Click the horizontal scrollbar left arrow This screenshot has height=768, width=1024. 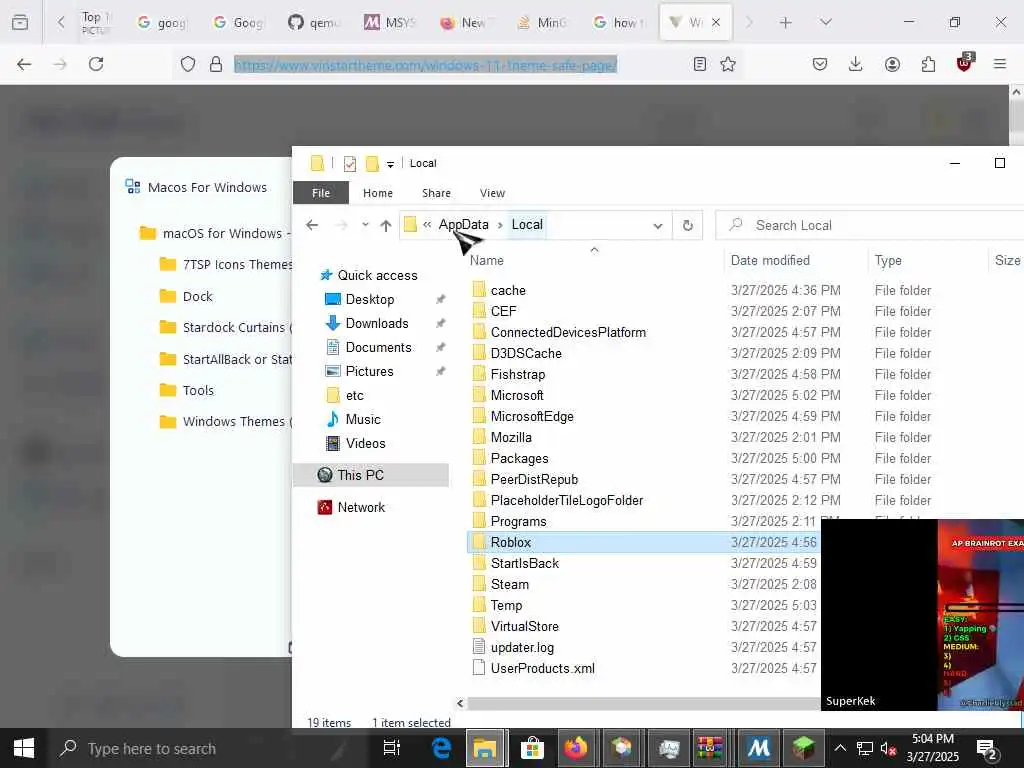[x=460, y=703]
